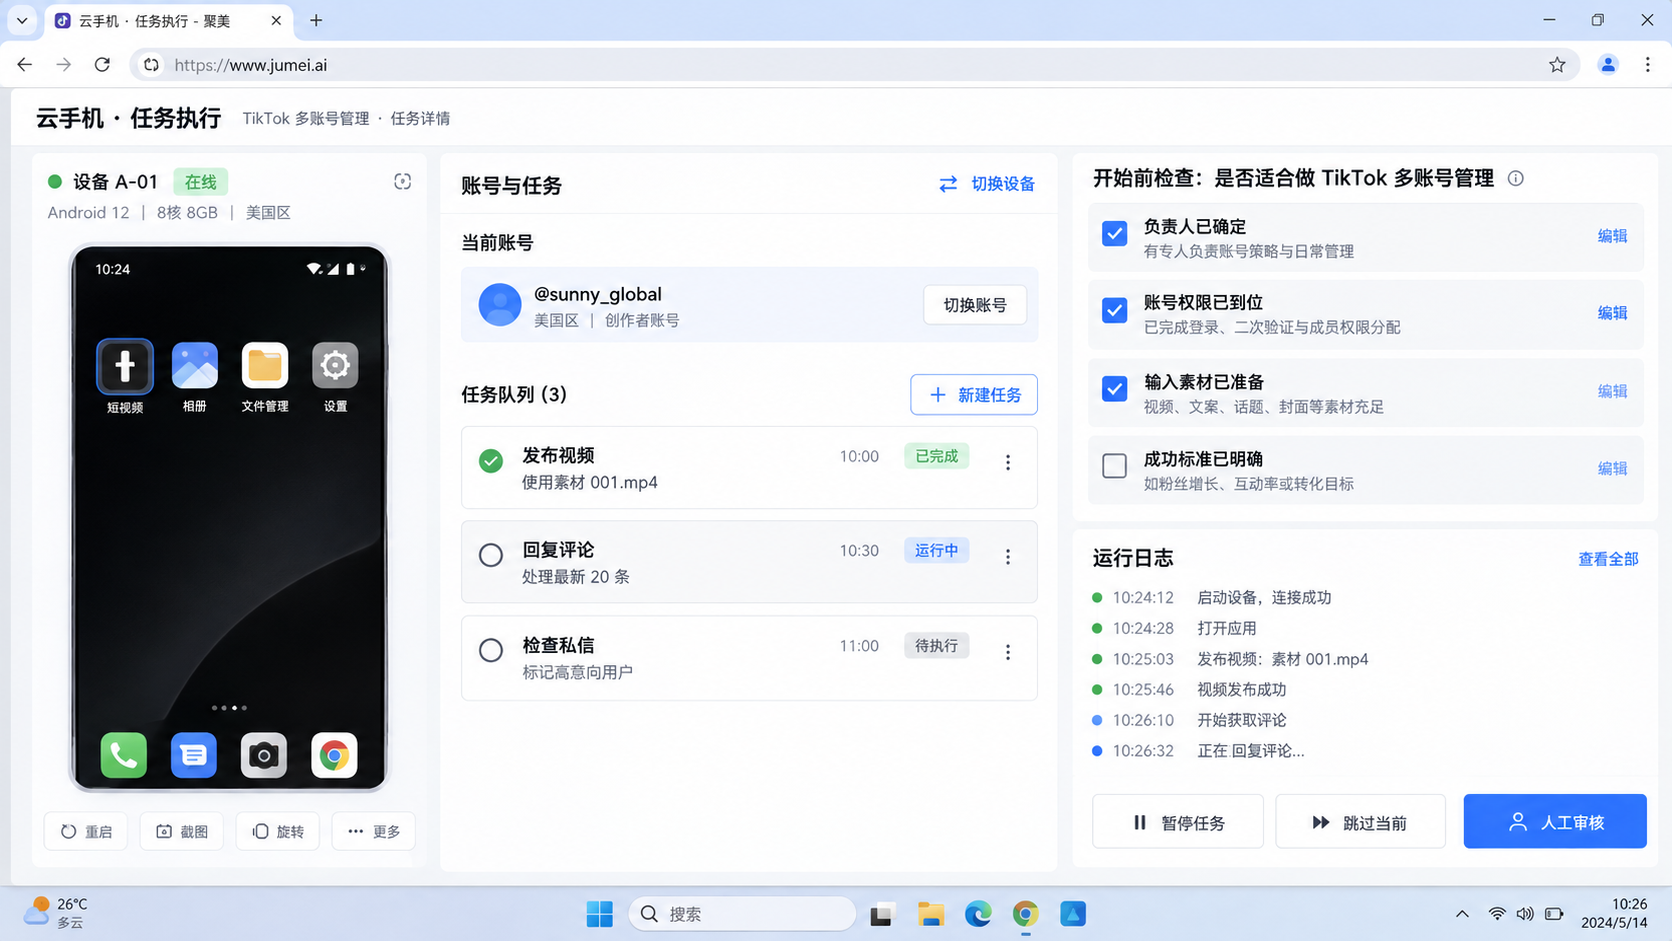The width and height of the screenshot is (1672, 941).
Task: Click the 暂停任务 button
Action: click(x=1178, y=822)
